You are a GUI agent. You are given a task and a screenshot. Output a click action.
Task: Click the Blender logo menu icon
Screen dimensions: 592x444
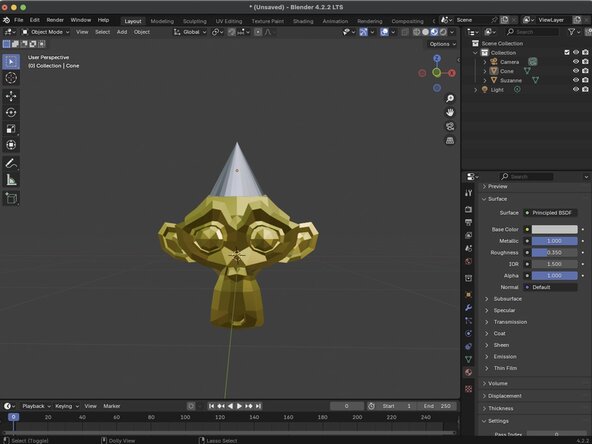(6, 20)
